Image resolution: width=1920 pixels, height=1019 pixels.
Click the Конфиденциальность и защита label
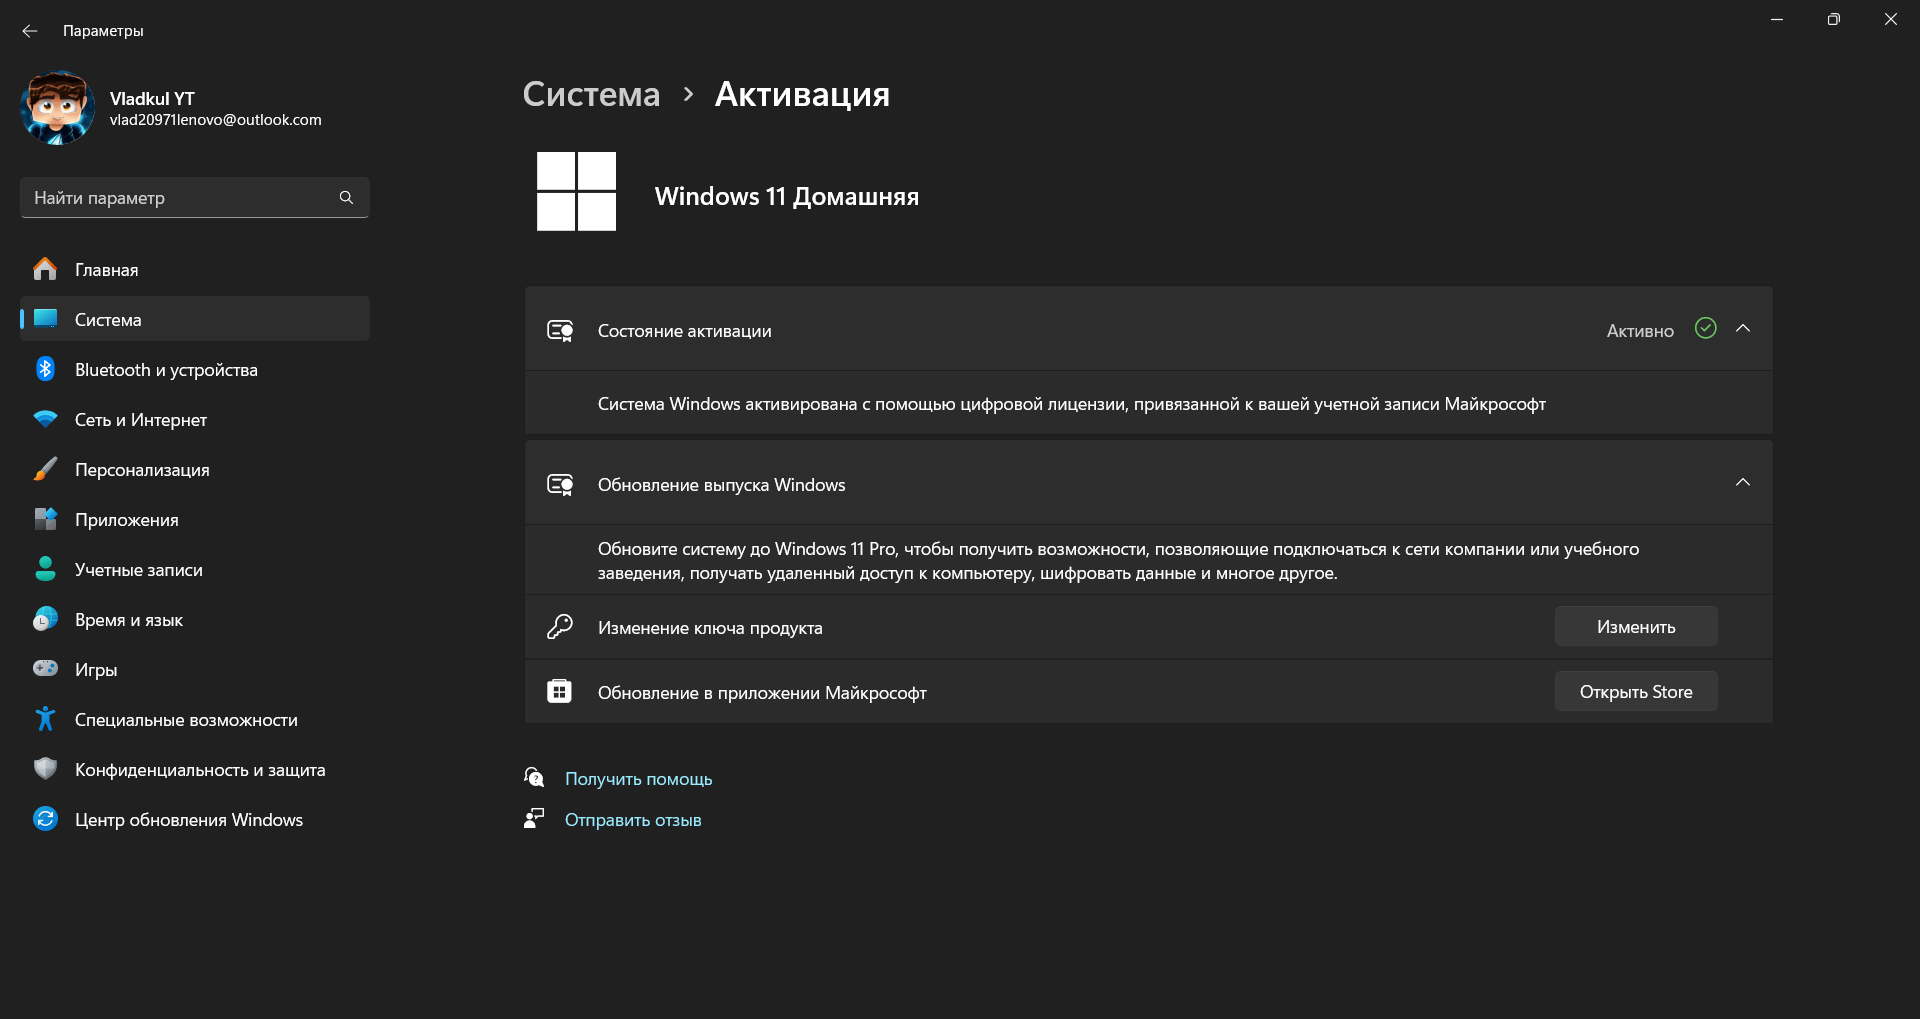200,770
